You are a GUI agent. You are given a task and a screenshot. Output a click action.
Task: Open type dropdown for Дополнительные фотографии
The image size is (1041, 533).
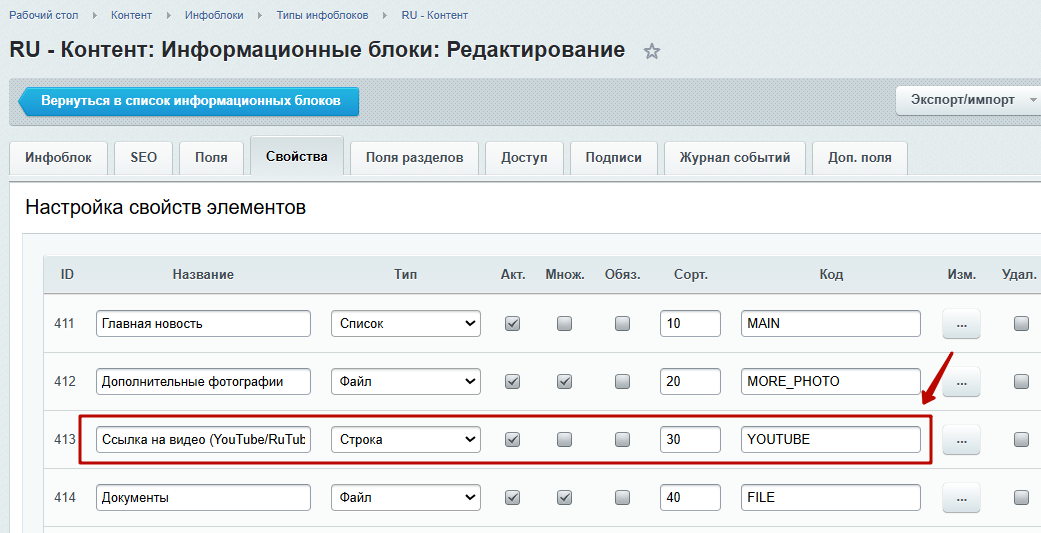point(405,381)
